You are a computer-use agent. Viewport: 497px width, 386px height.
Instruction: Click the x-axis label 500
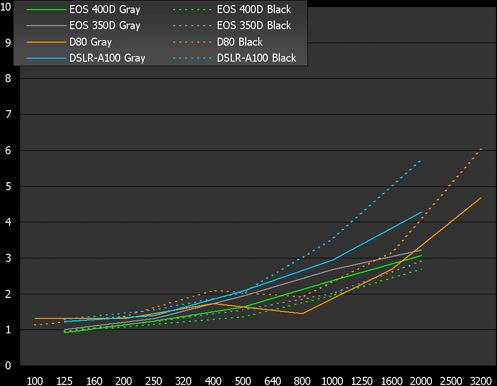click(243, 381)
